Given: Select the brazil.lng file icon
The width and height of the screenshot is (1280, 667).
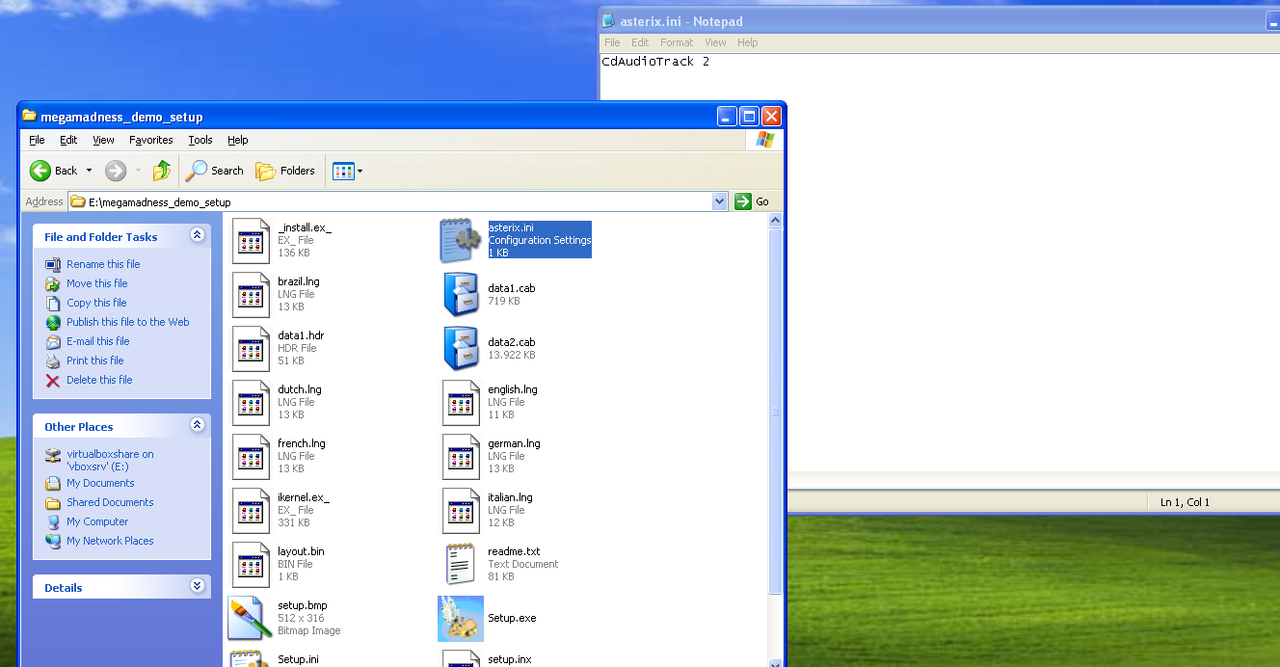Looking at the screenshot, I should pyautogui.click(x=251, y=295).
